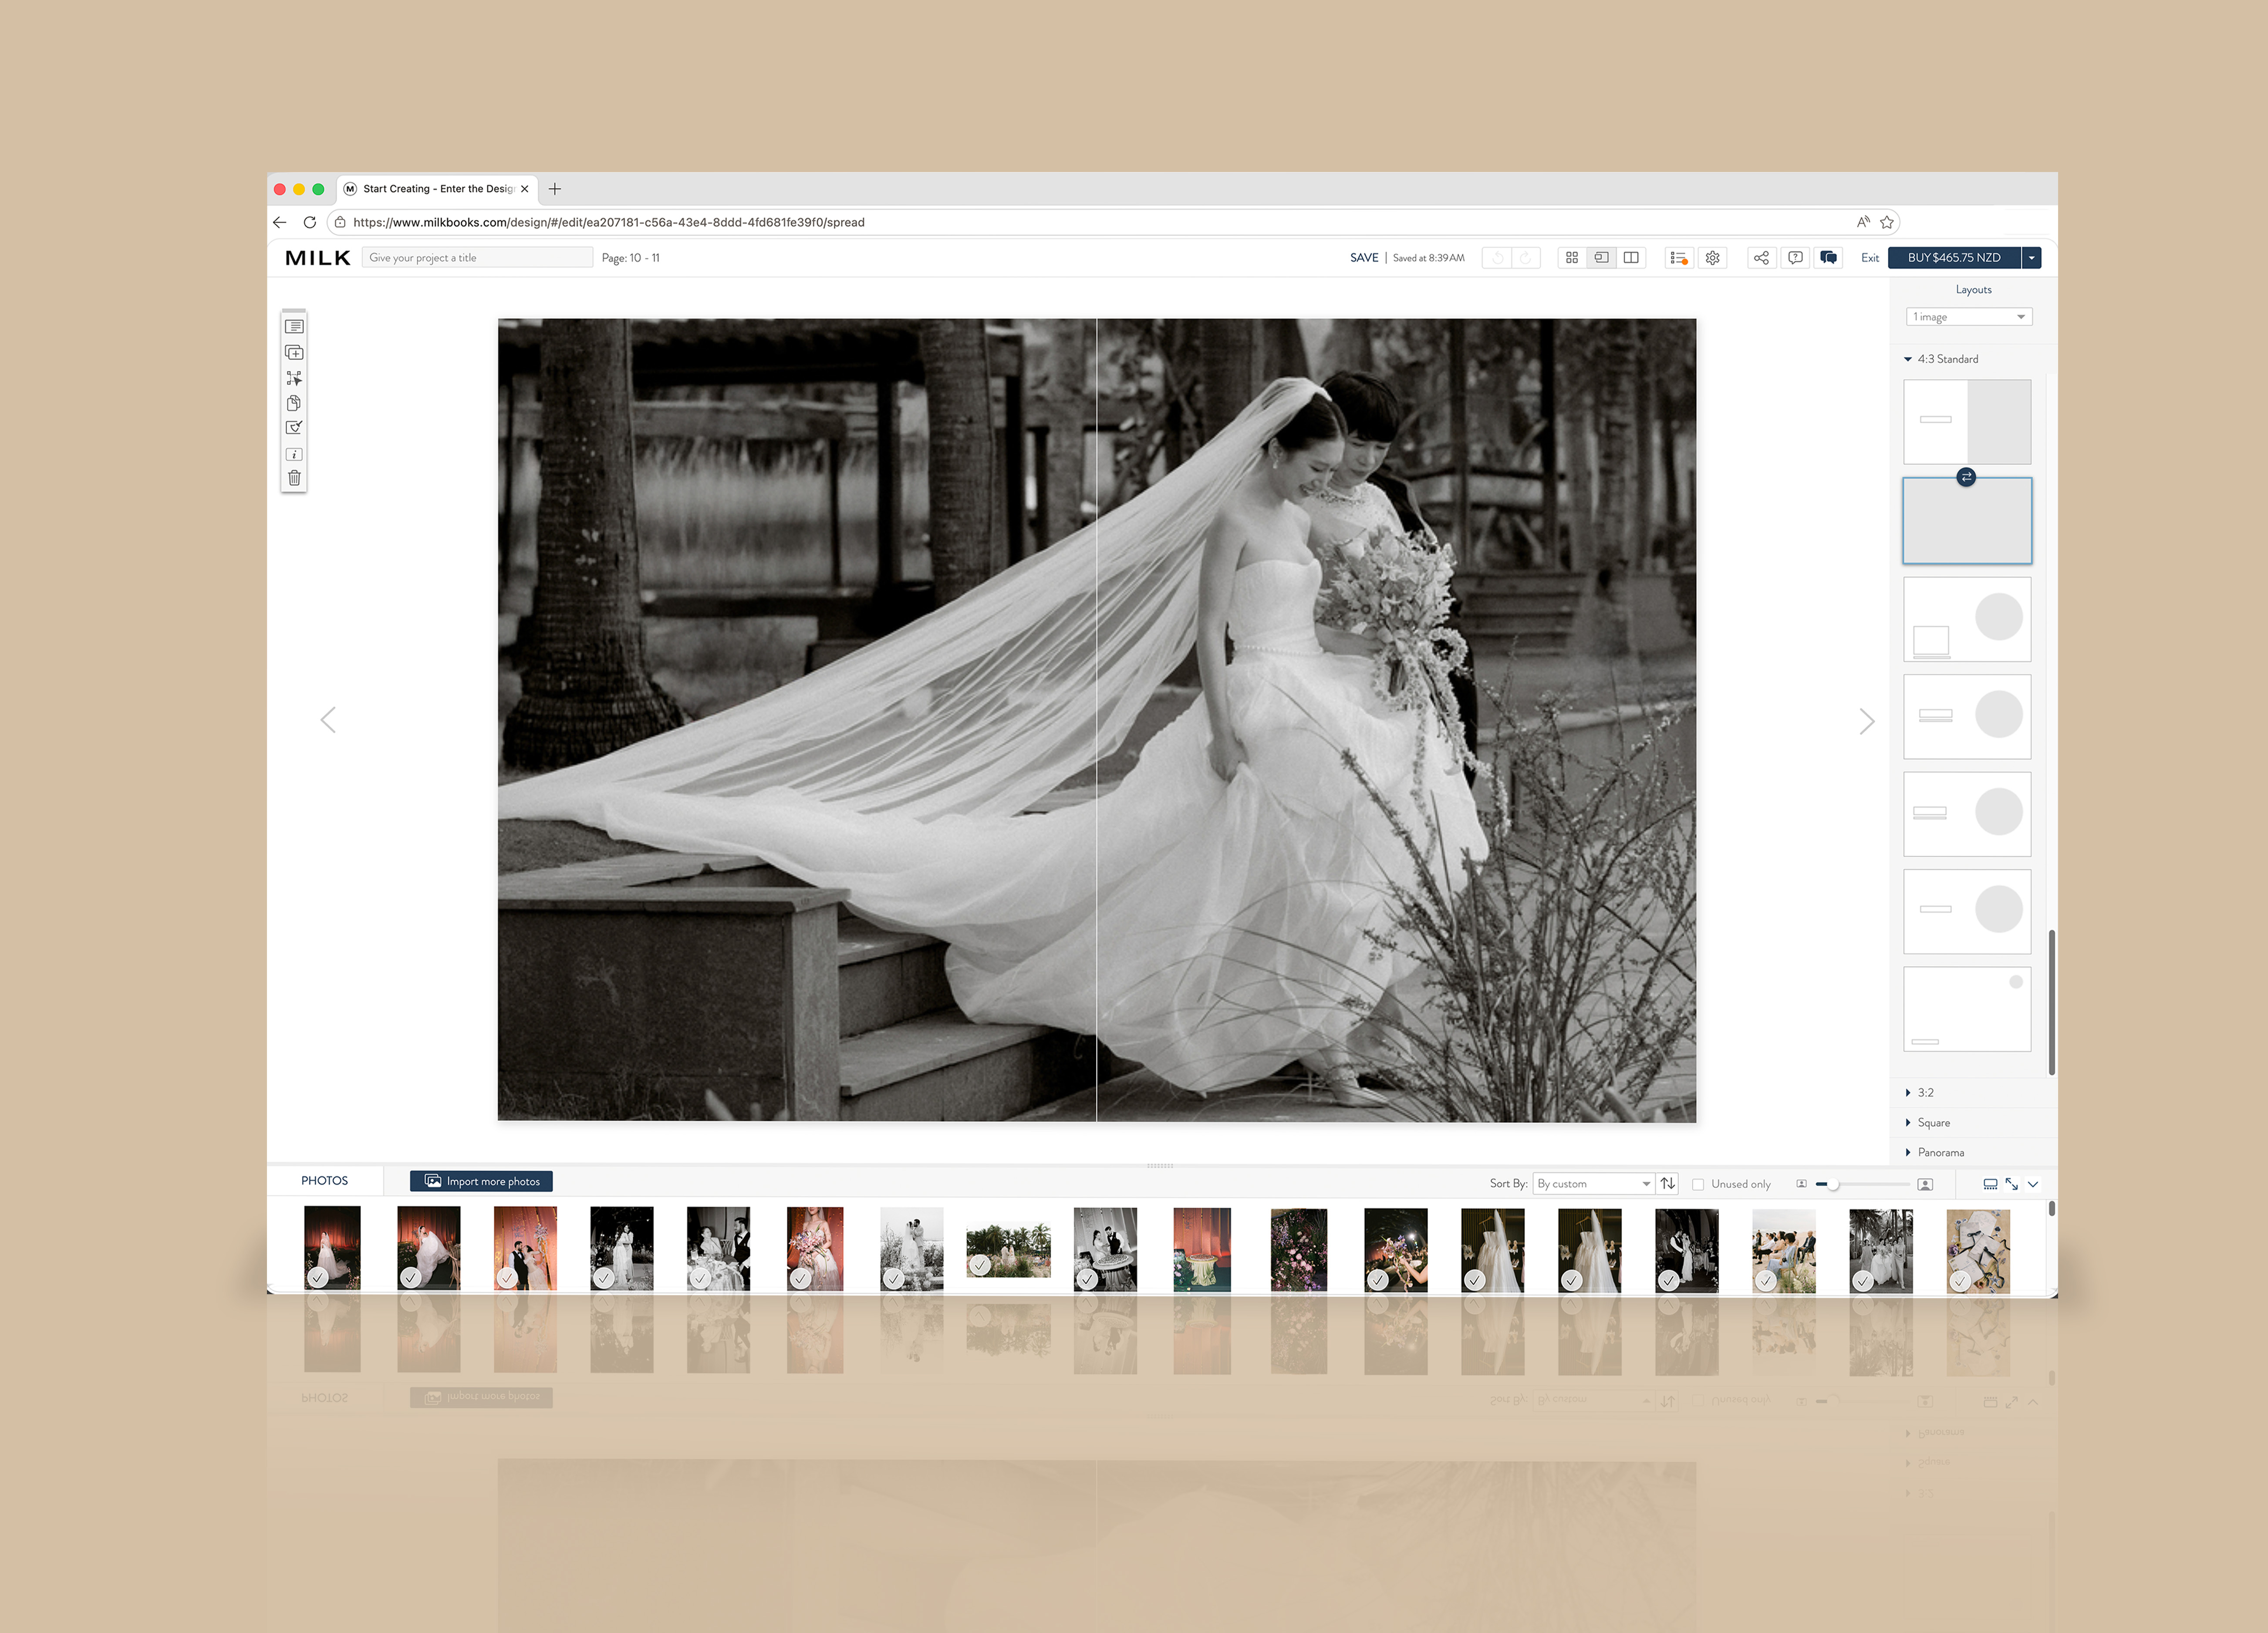Open a new browser tab

[555, 189]
